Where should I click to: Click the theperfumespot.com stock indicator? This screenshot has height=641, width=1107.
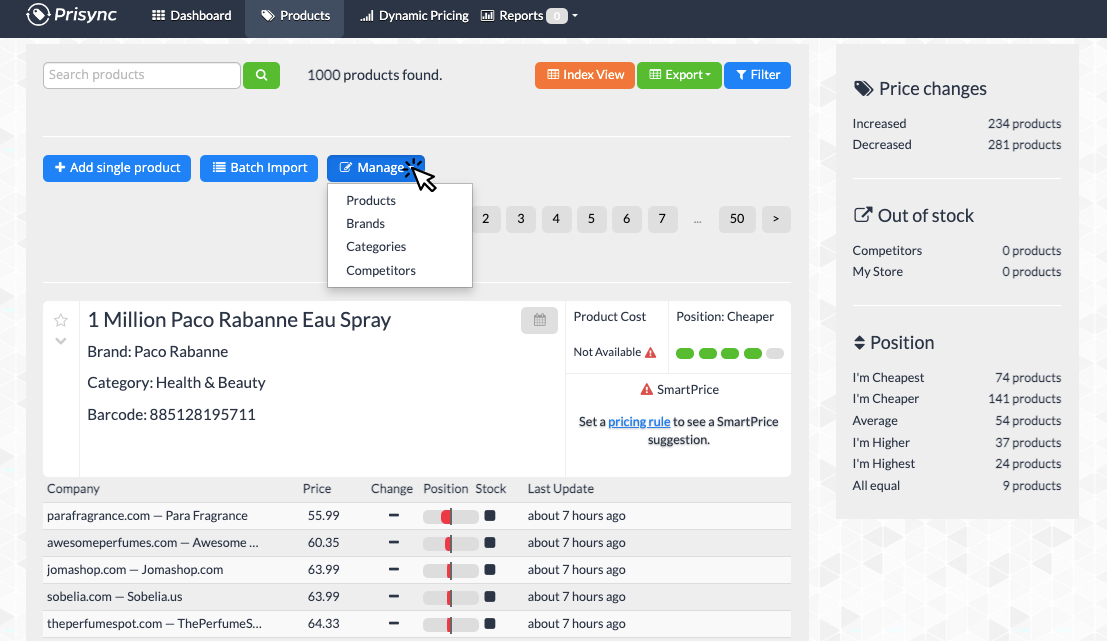[490, 623]
